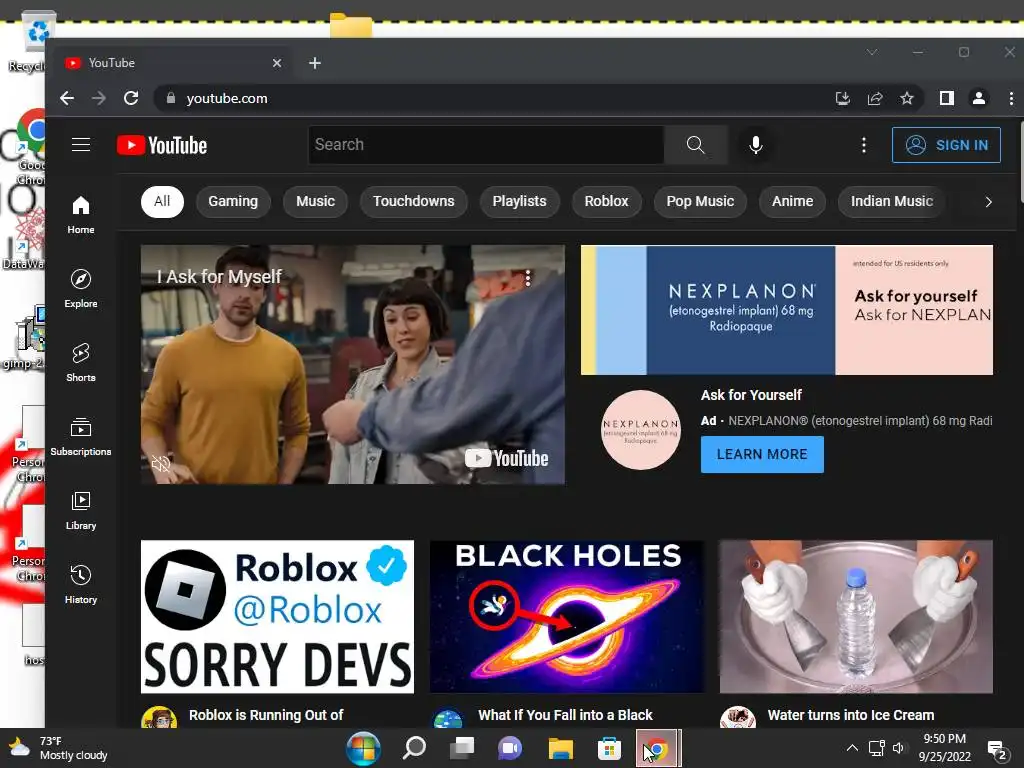Image resolution: width=1024 pixels, height=768 pixels.
Task: Click the volume speaker tray icon
Action: coord(899,748)
